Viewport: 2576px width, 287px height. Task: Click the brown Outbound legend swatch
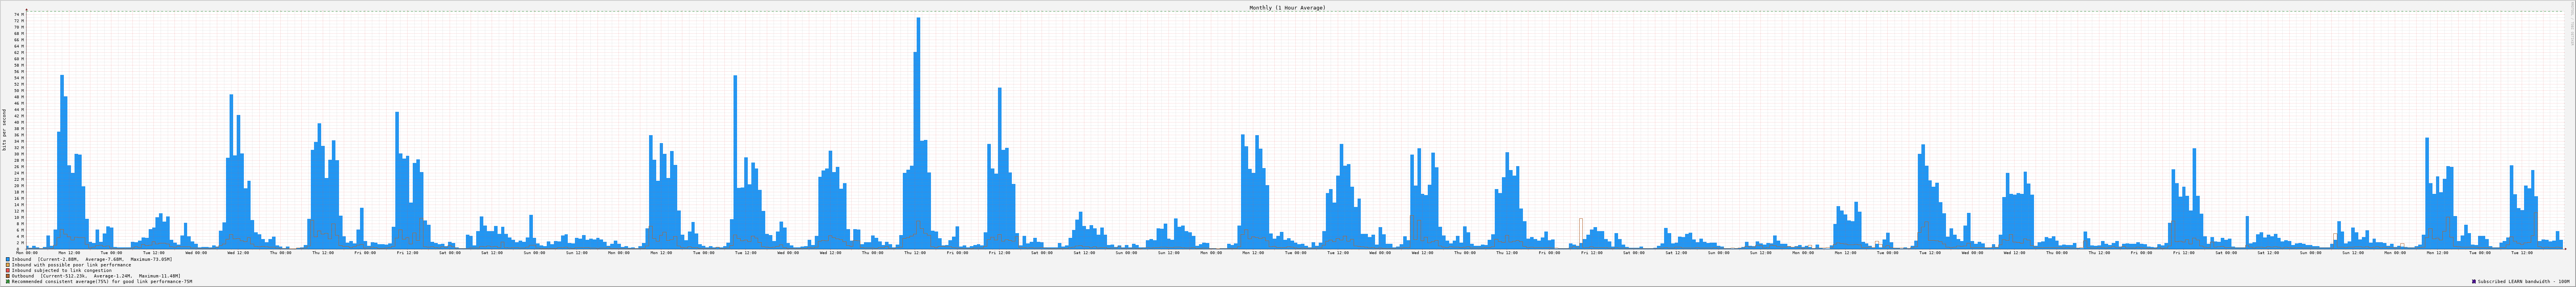(x=8, y=276)
